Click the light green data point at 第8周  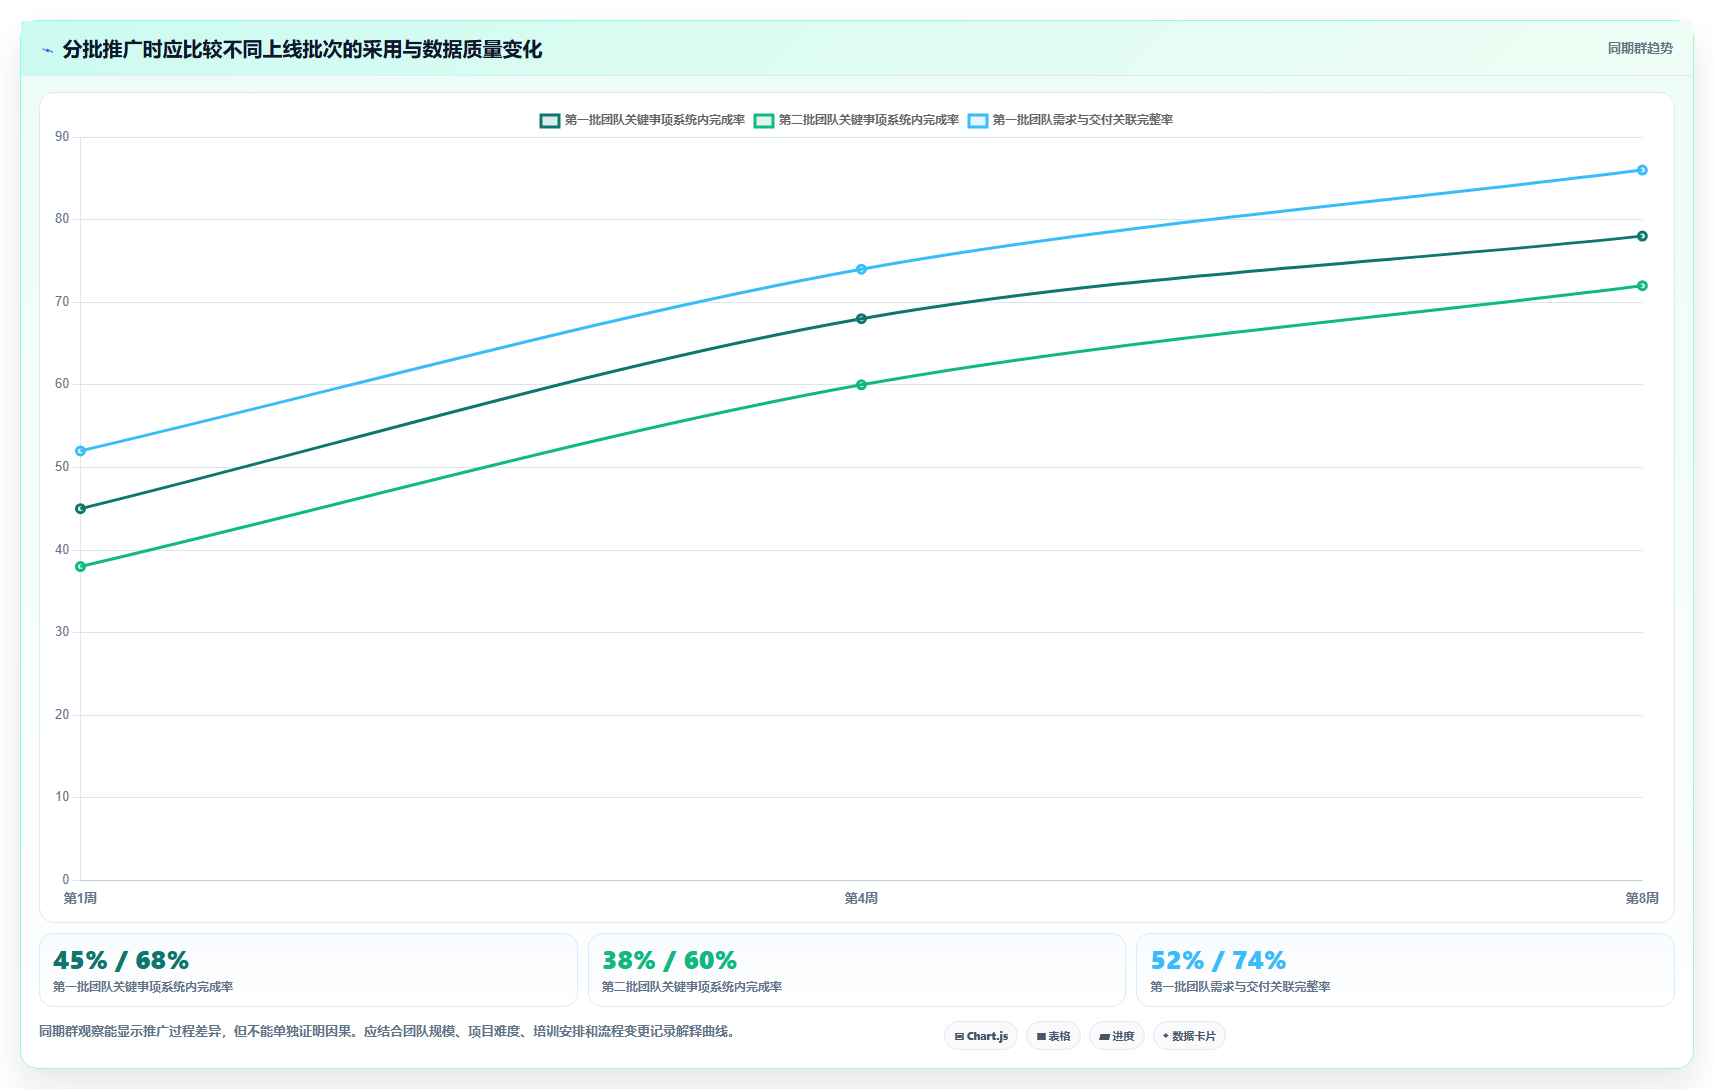[x=1642, y=286]
